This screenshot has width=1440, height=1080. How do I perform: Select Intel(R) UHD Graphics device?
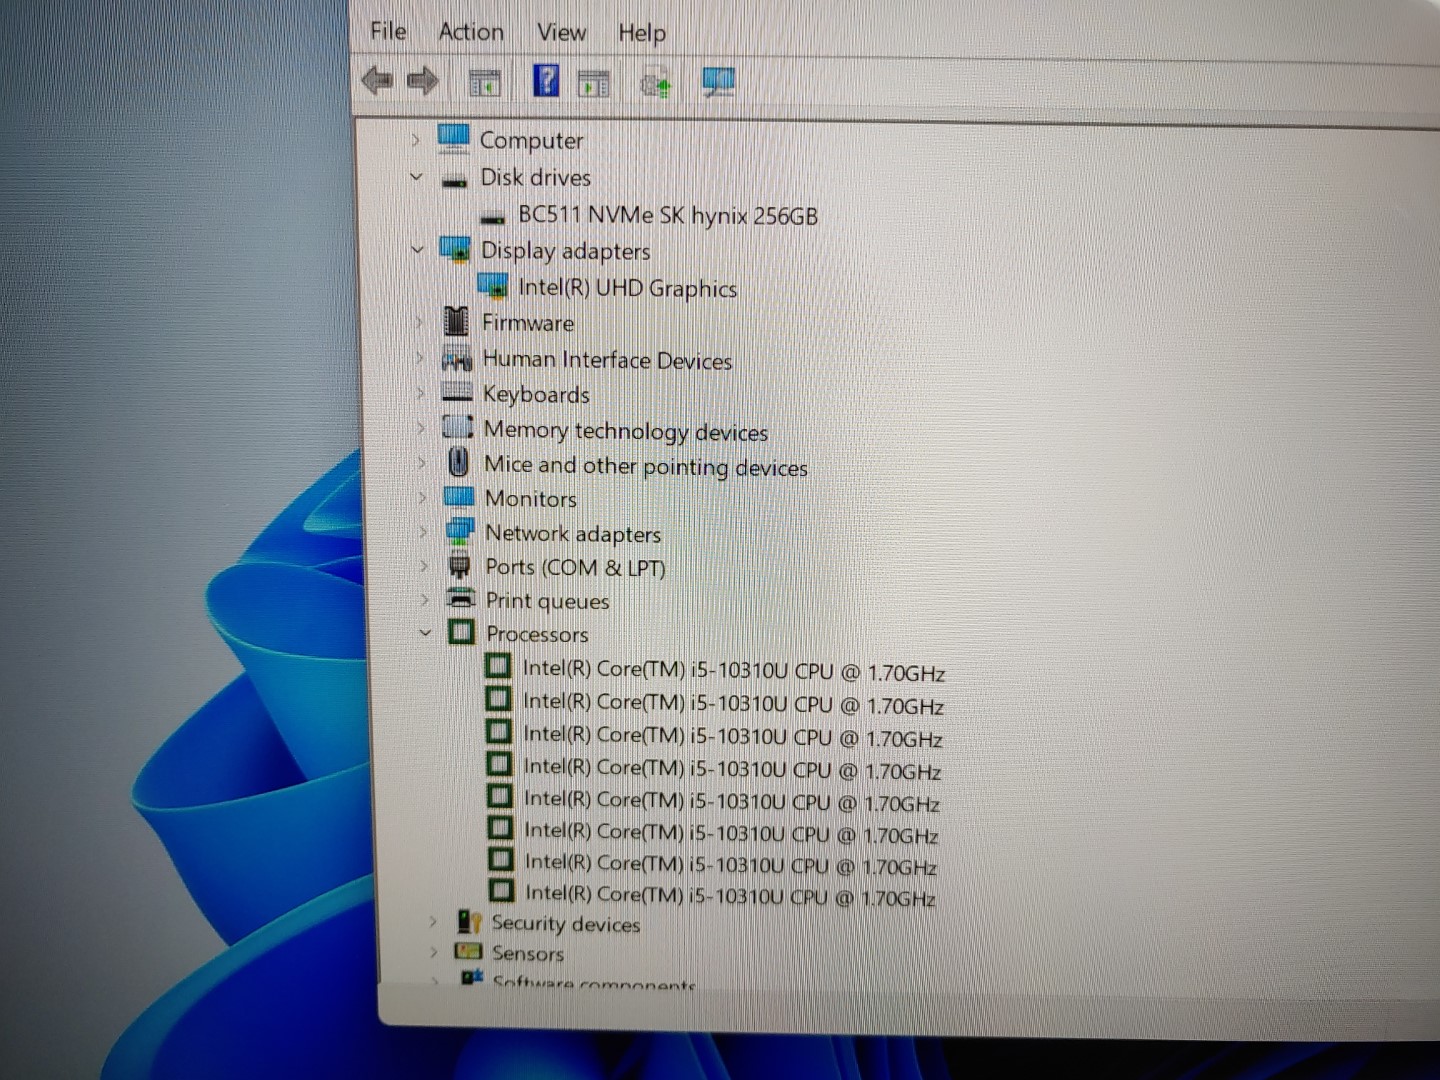click(627, 288)
